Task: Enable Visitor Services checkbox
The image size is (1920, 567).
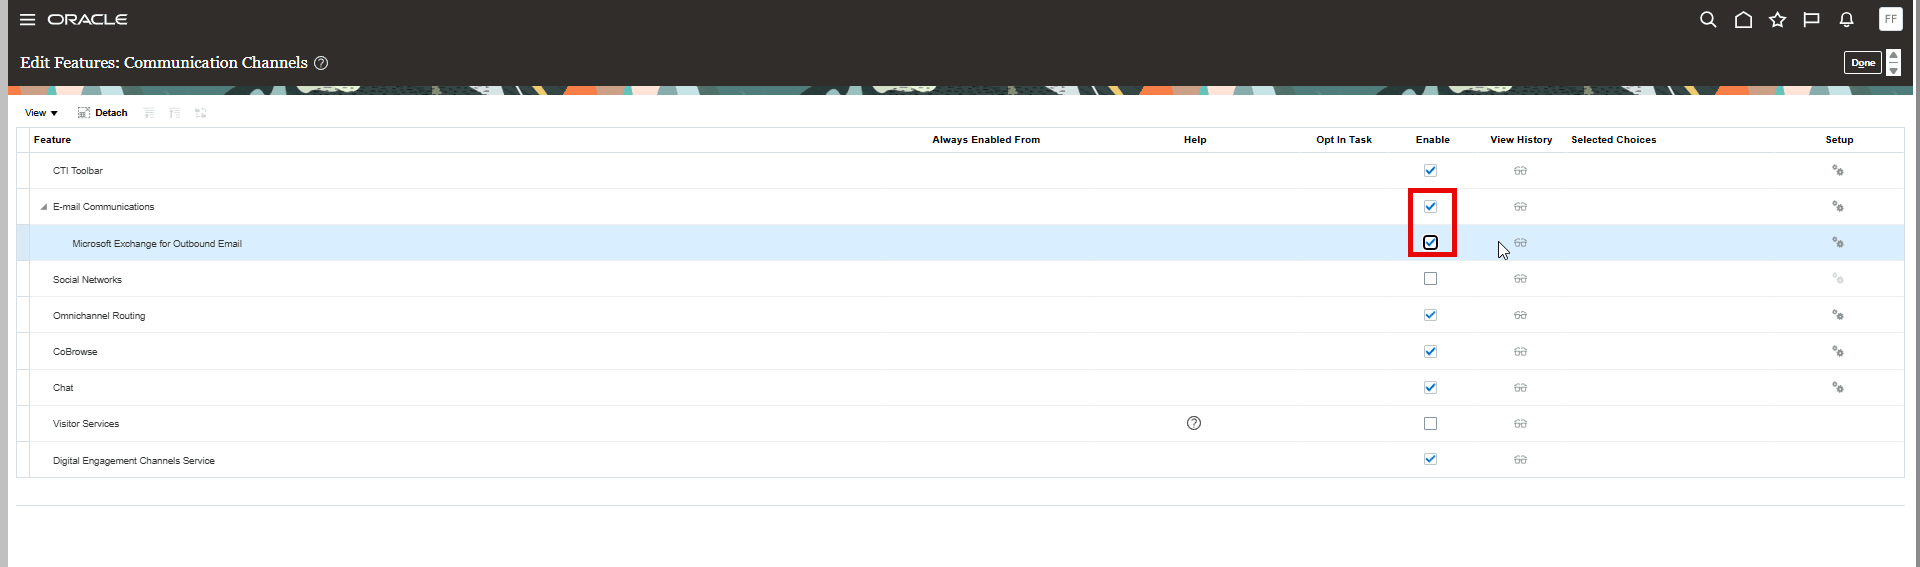Action: (x=1430, y=423)
